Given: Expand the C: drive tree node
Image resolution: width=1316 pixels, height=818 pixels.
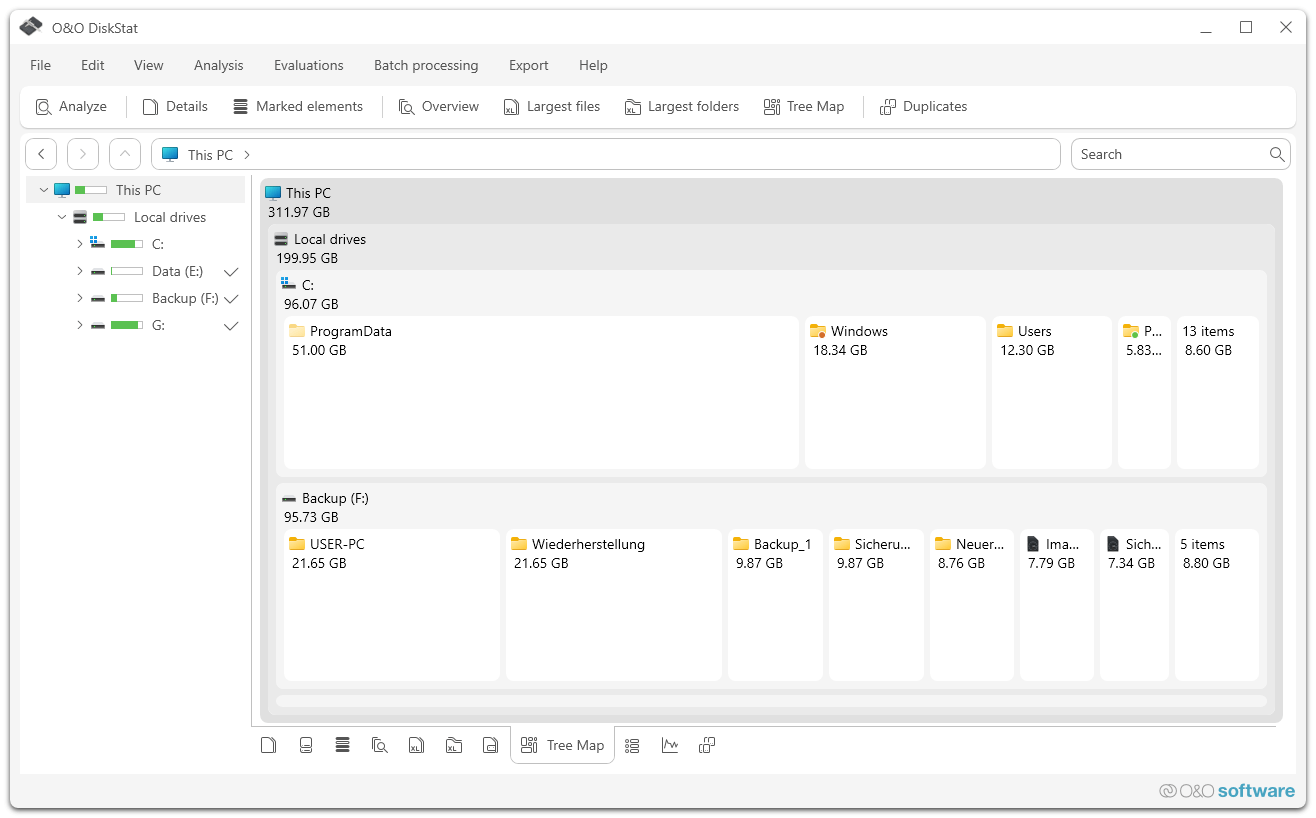Looking at the screenshot, I should pyautogui.click(x=80, y=244).
